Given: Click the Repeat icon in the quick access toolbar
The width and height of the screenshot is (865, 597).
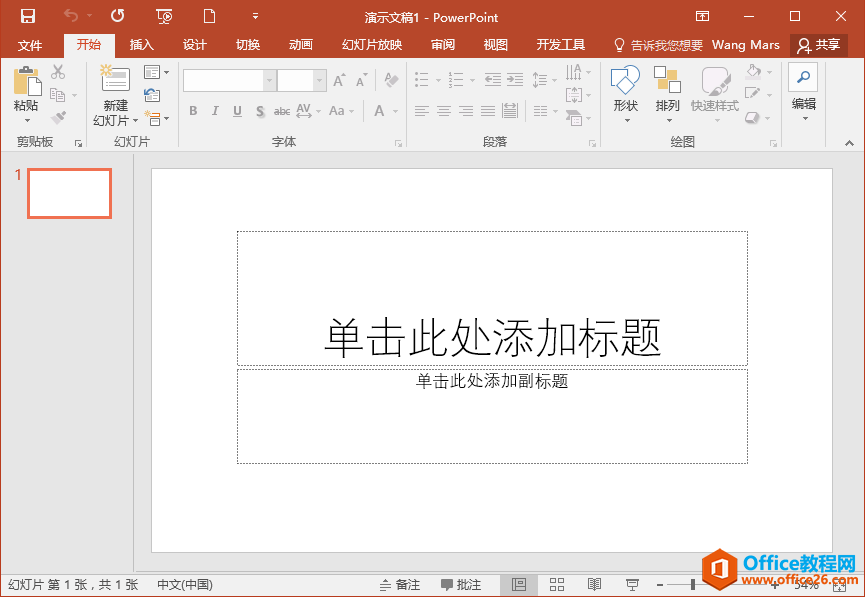Looking at the screenshot, I should 118,15.
